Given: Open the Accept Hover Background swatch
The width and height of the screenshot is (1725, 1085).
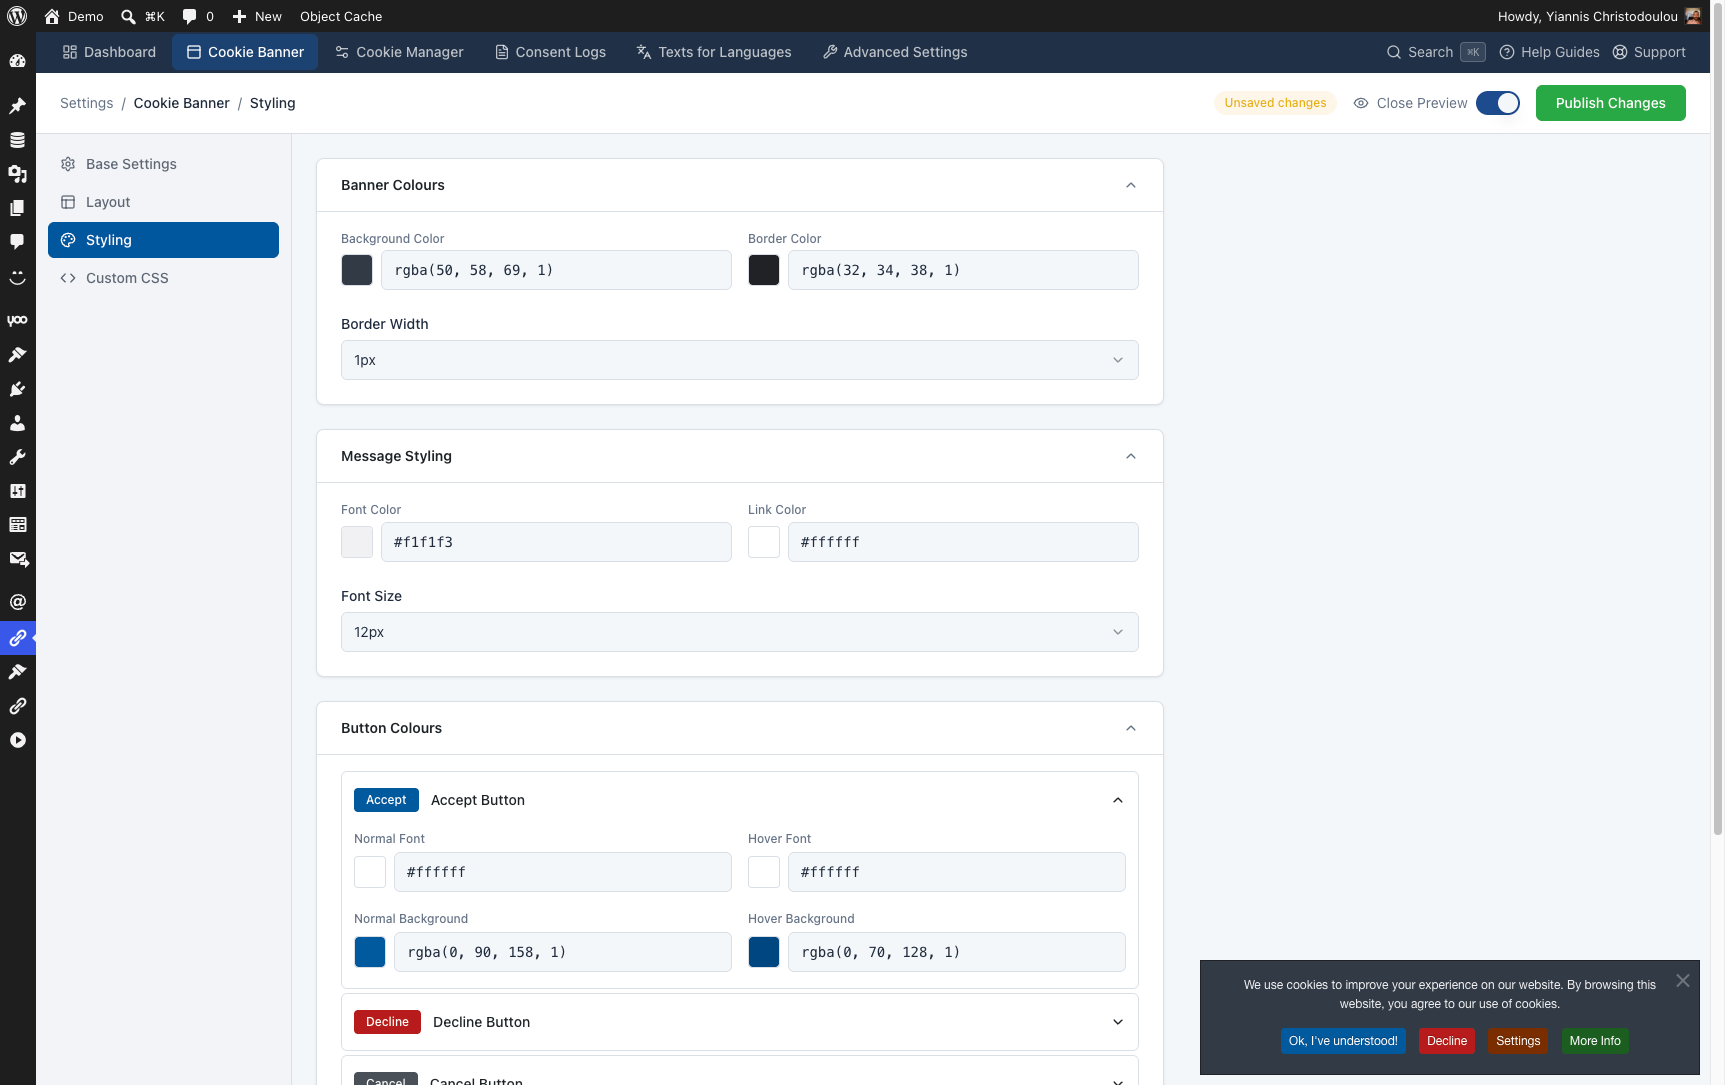Looking at the screenshot, I should [x=764, y=952].
